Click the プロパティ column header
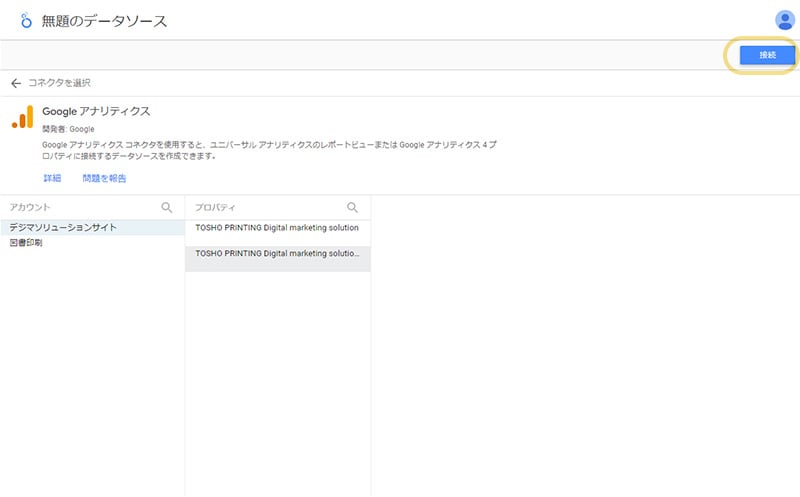 coord(215,207)
